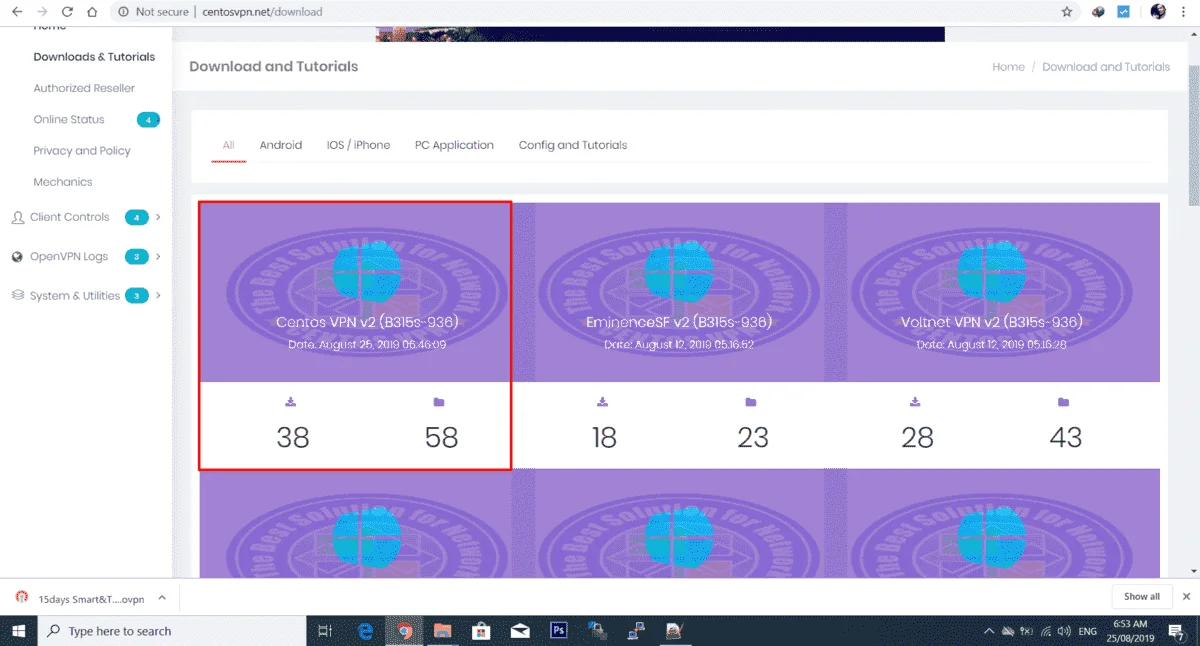Click folder icon under Voltnet VPN v2
The width and height of the screenshot is (1200, 646).
point(1063,402)
